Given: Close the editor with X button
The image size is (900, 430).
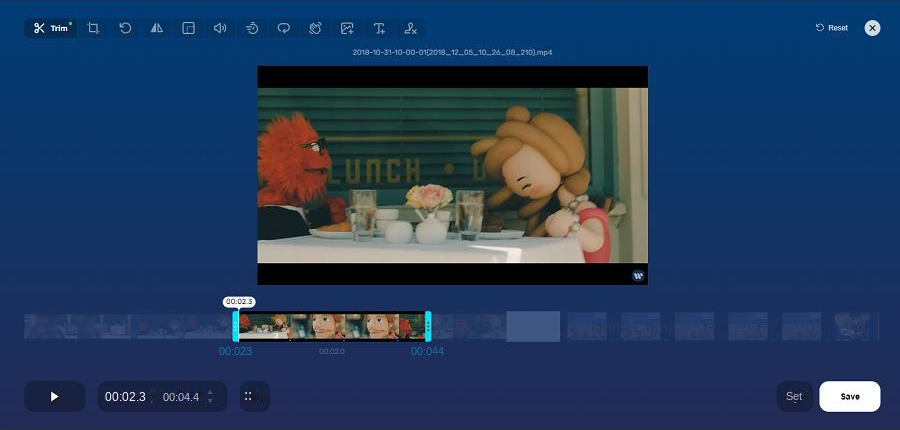Looking at the screenshot, I should pos(872,28).
